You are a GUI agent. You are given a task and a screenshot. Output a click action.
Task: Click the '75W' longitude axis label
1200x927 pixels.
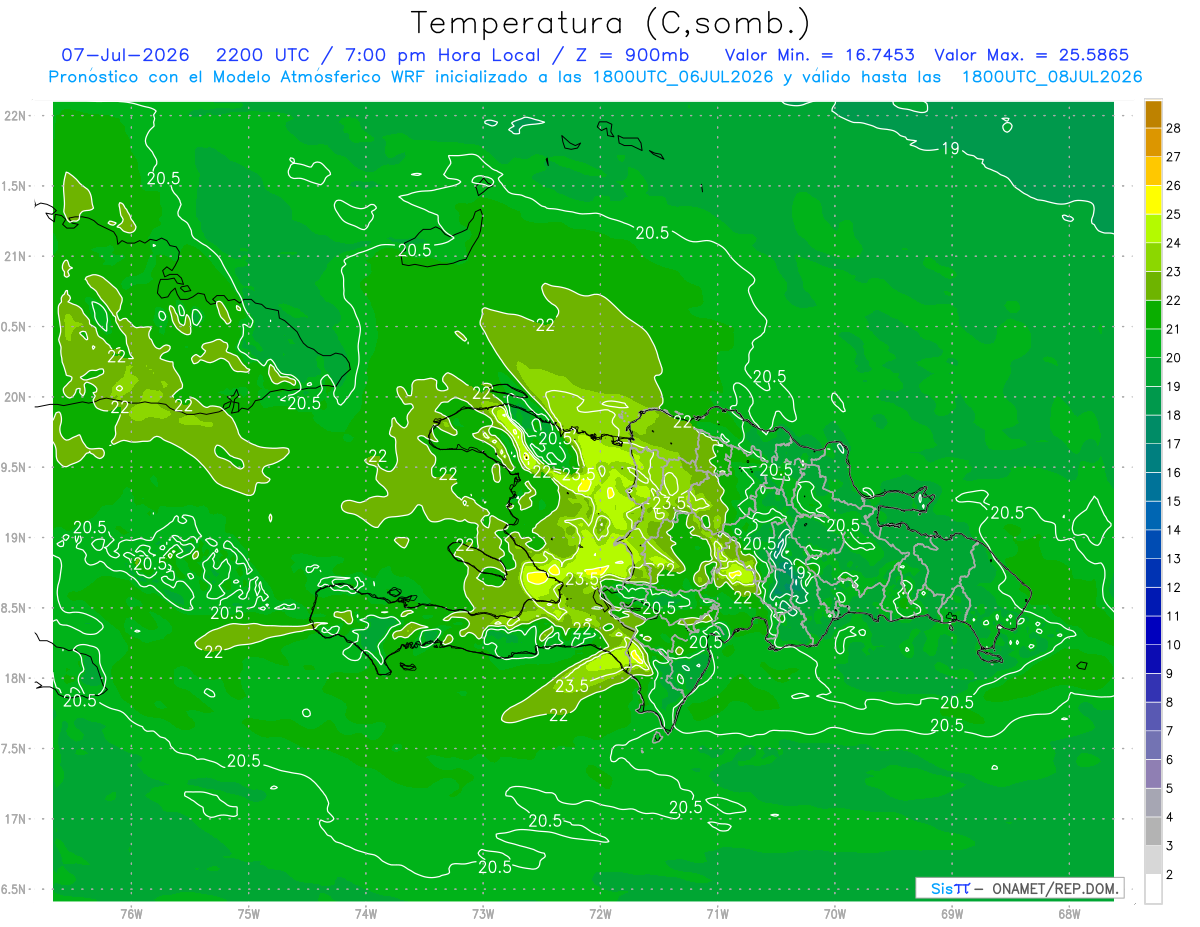pyautogui.click(x=249, y=914)
